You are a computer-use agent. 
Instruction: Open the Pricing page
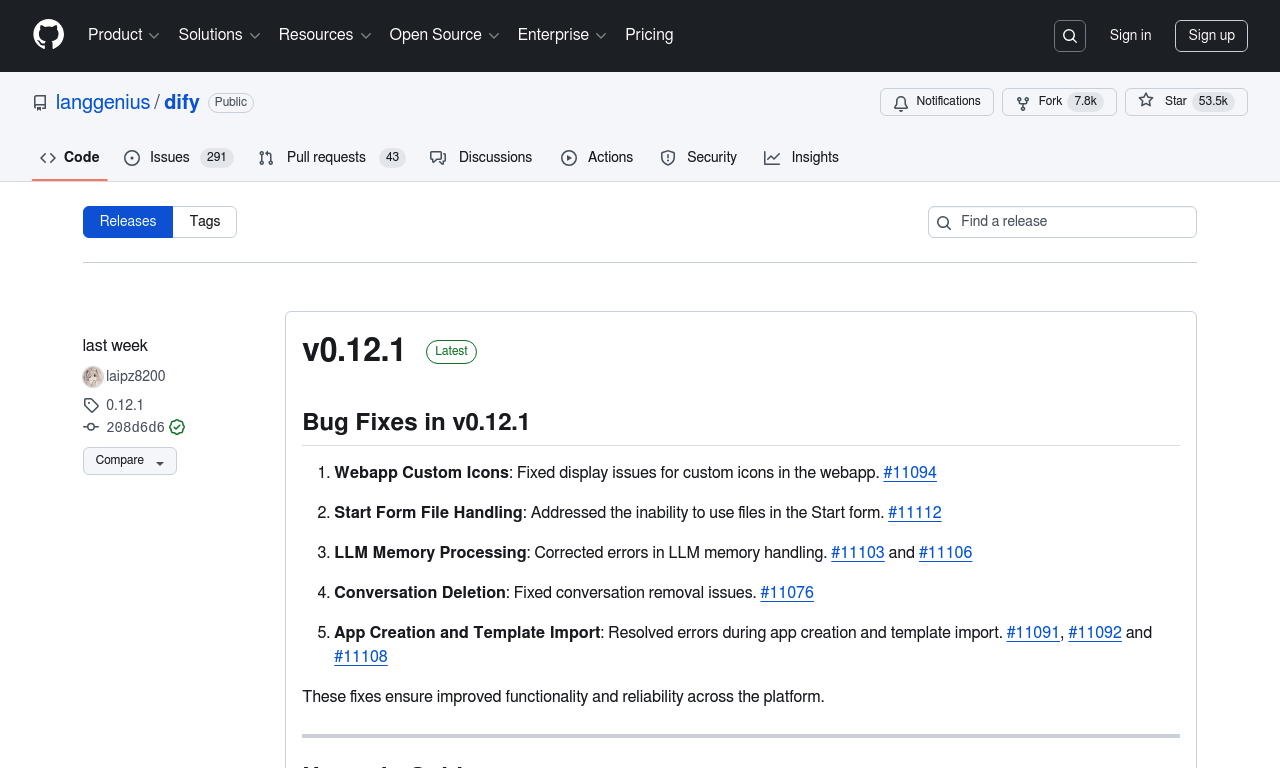click(649, 35)
